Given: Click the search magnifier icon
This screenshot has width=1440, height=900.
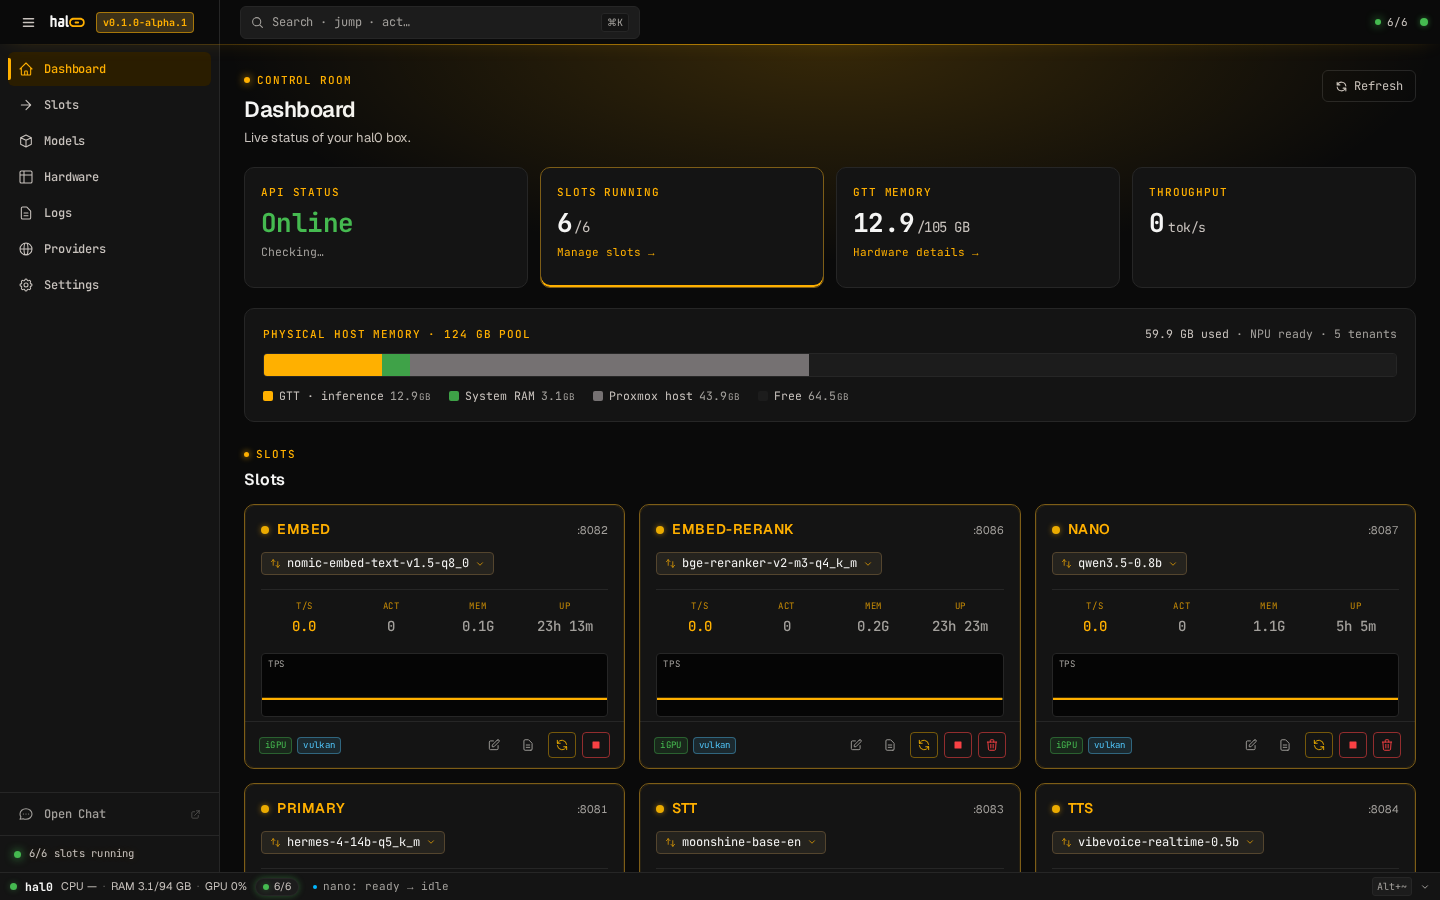Looking at the screenshot, I should tap(258, 22).
